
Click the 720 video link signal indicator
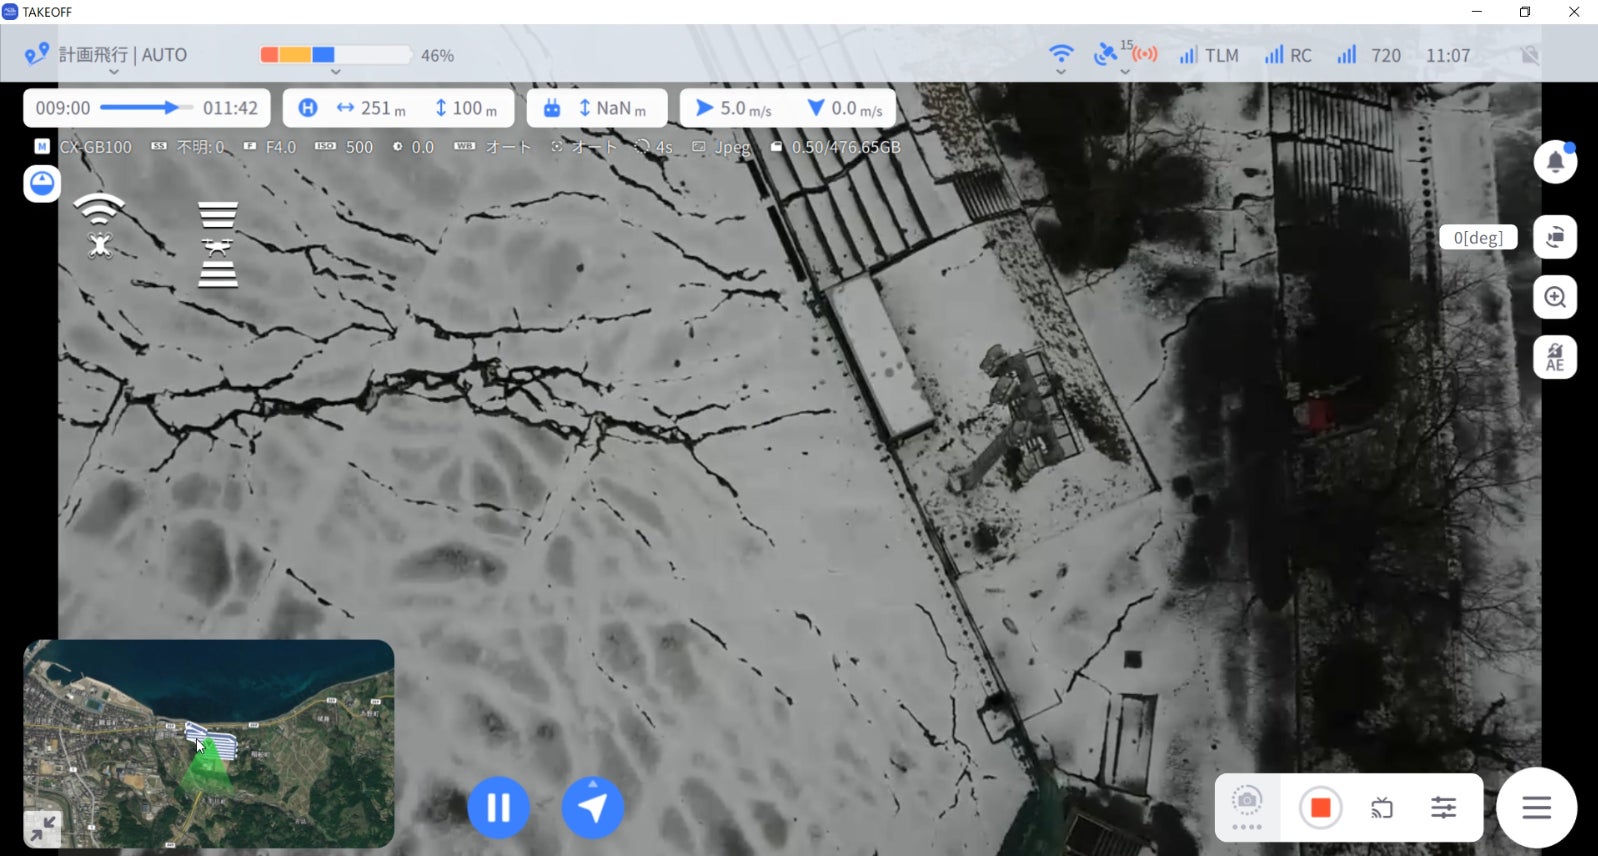tap(1369, 55)
